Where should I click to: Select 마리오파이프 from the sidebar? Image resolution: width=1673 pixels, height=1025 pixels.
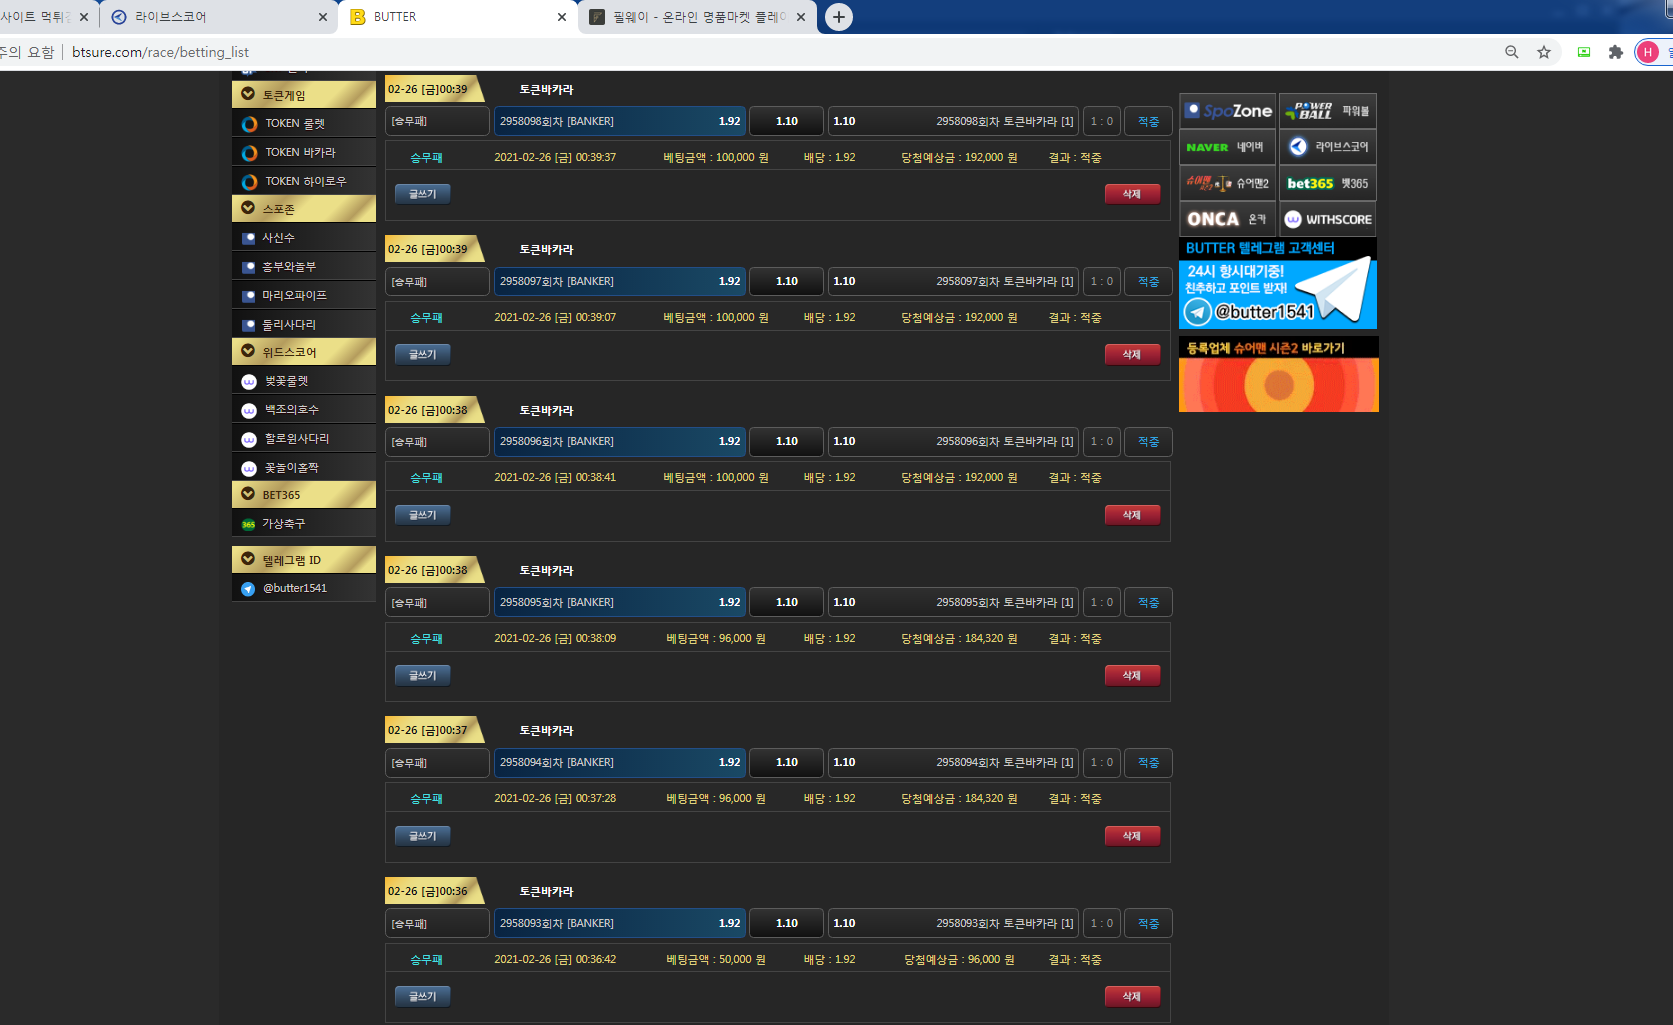click(294, 296)
